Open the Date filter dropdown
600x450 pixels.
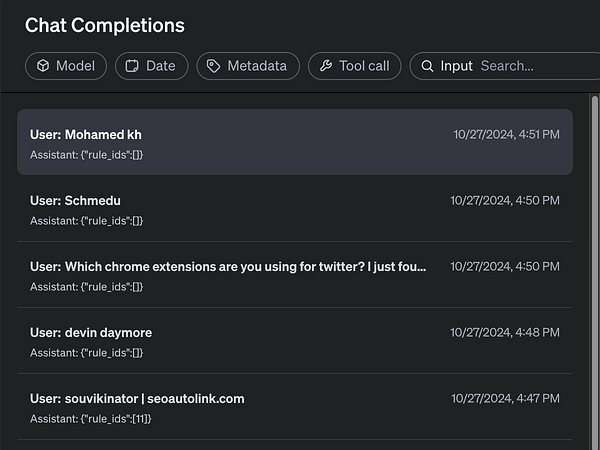(152, 66)
